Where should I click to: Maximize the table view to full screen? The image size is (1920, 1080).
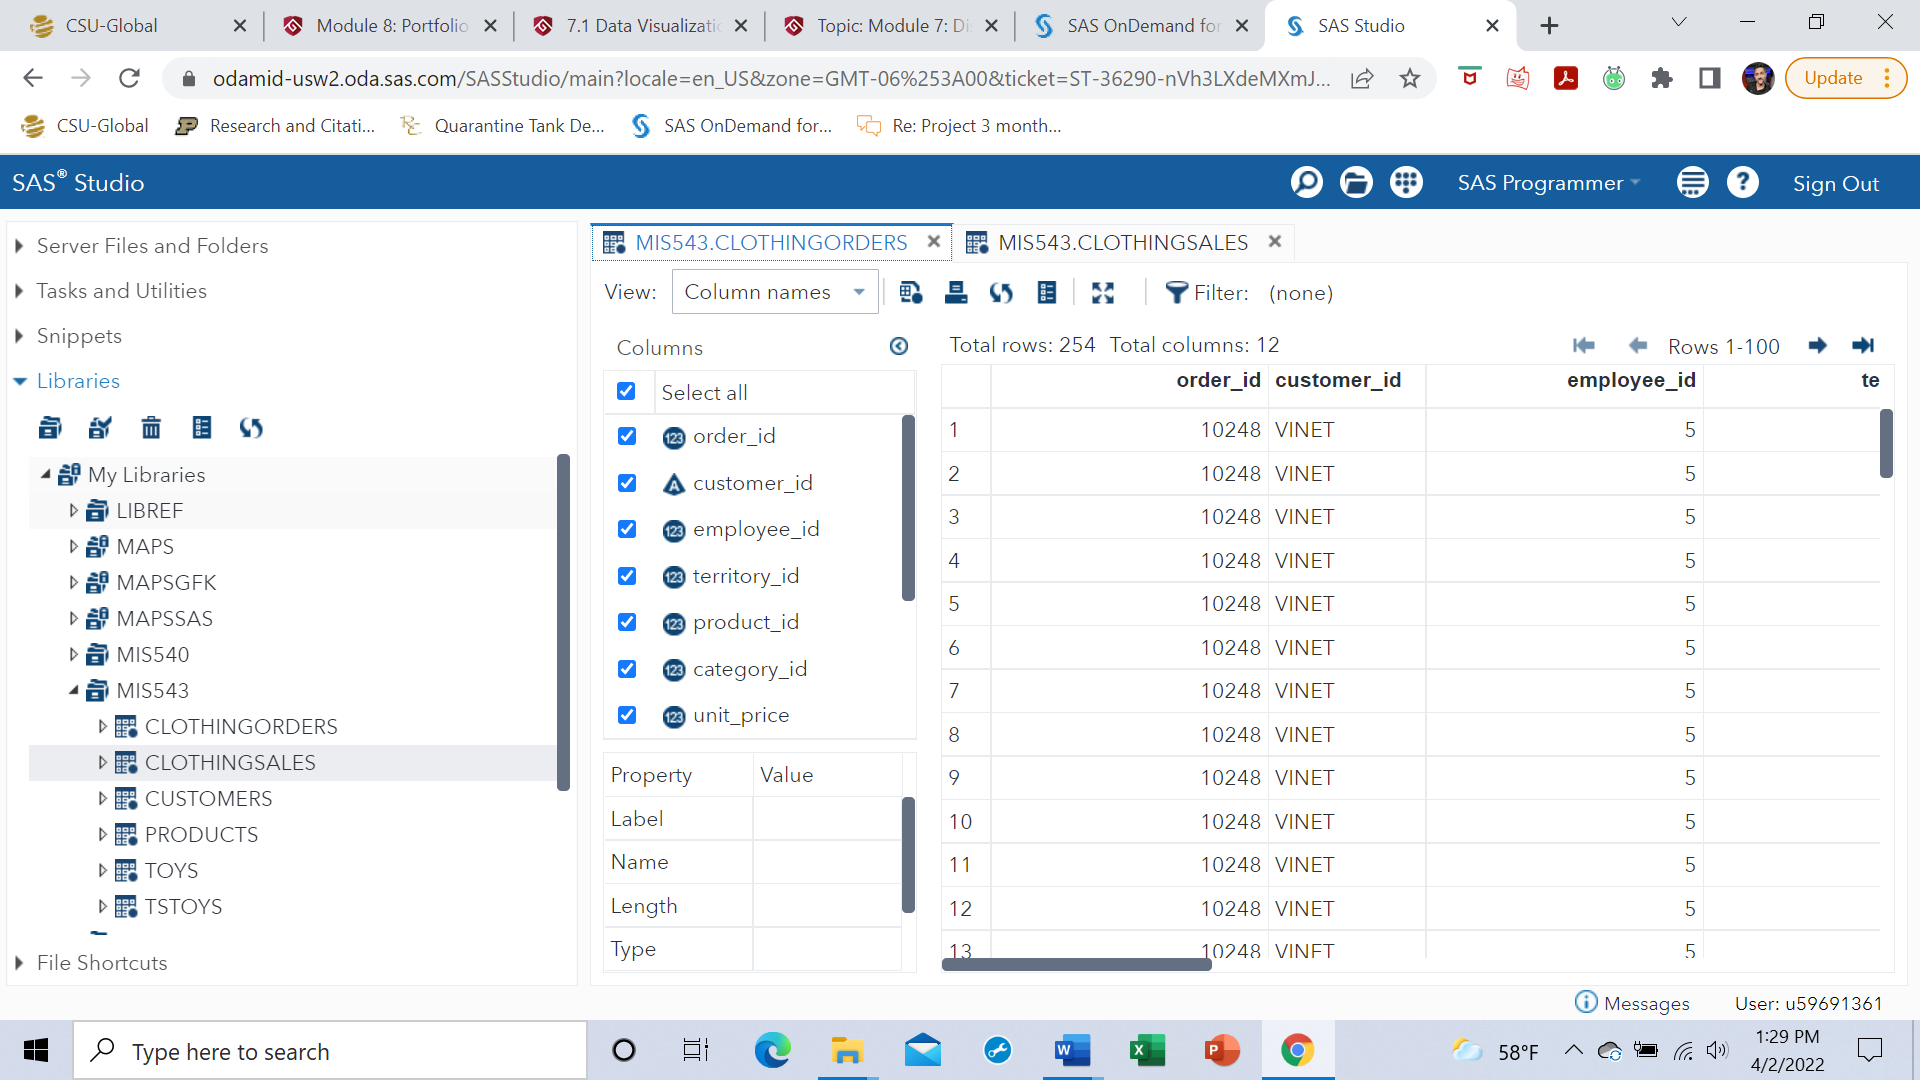point(1103,292)
